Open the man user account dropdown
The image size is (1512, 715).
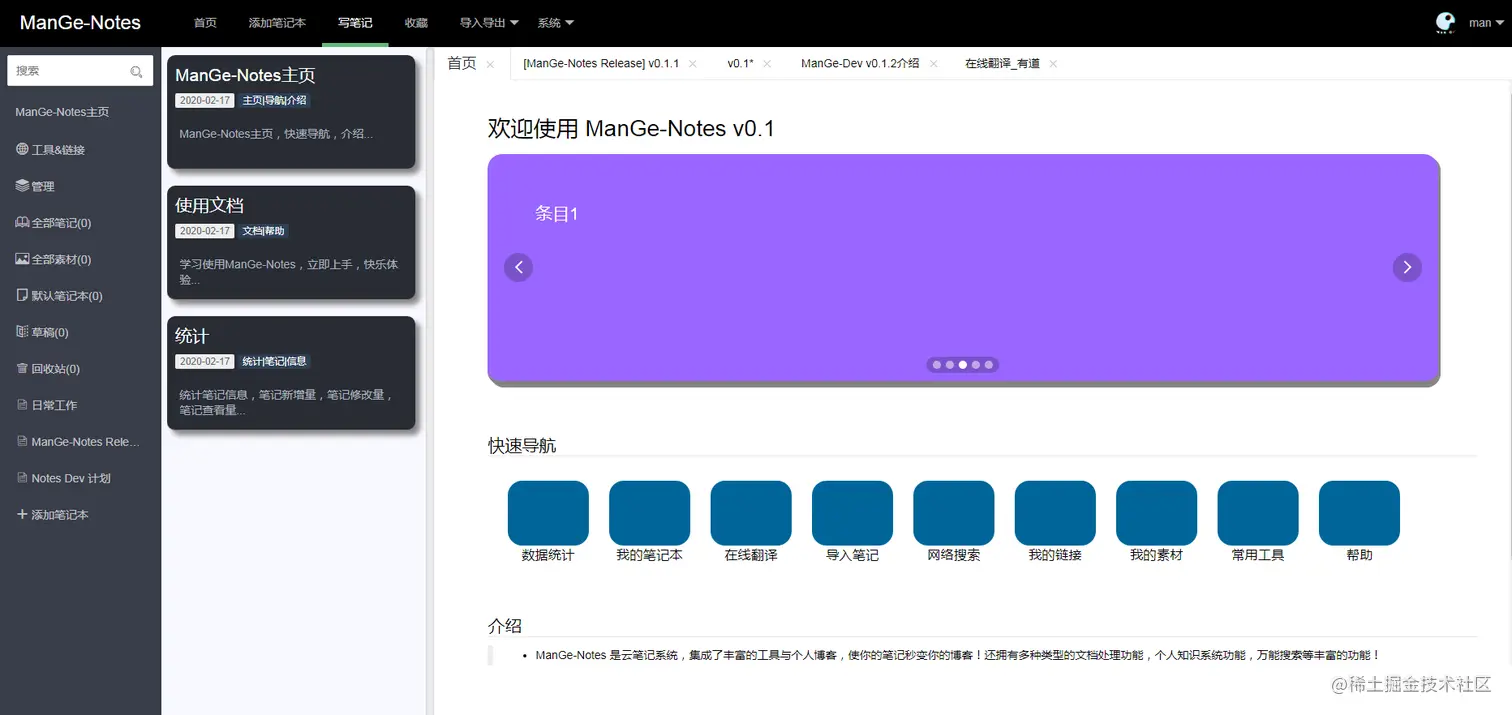click(x=1484, y=22)
